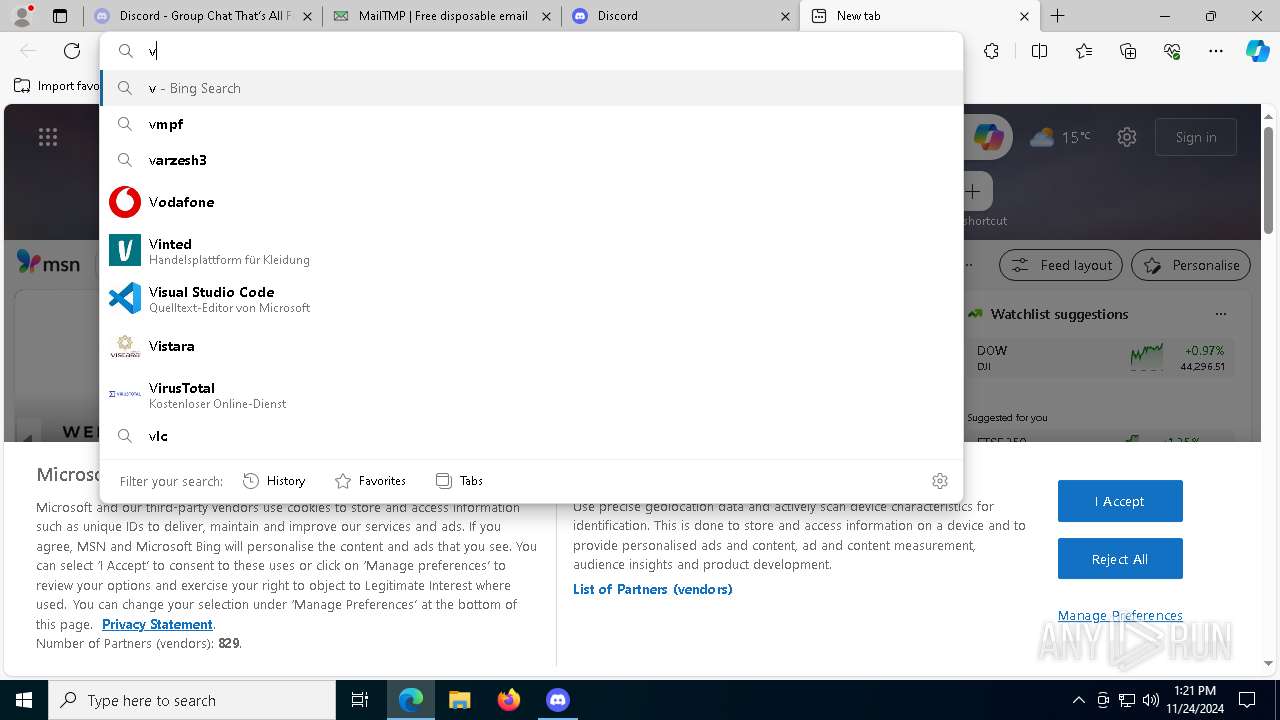The width and height of the screenshot is (1280, 720).
Task: Select the 'vmpf' search suggestion
Action: pos(531,124)
